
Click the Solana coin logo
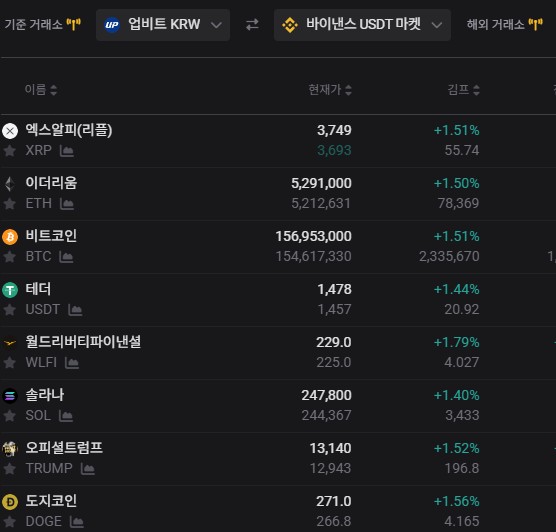coord(10,396)
